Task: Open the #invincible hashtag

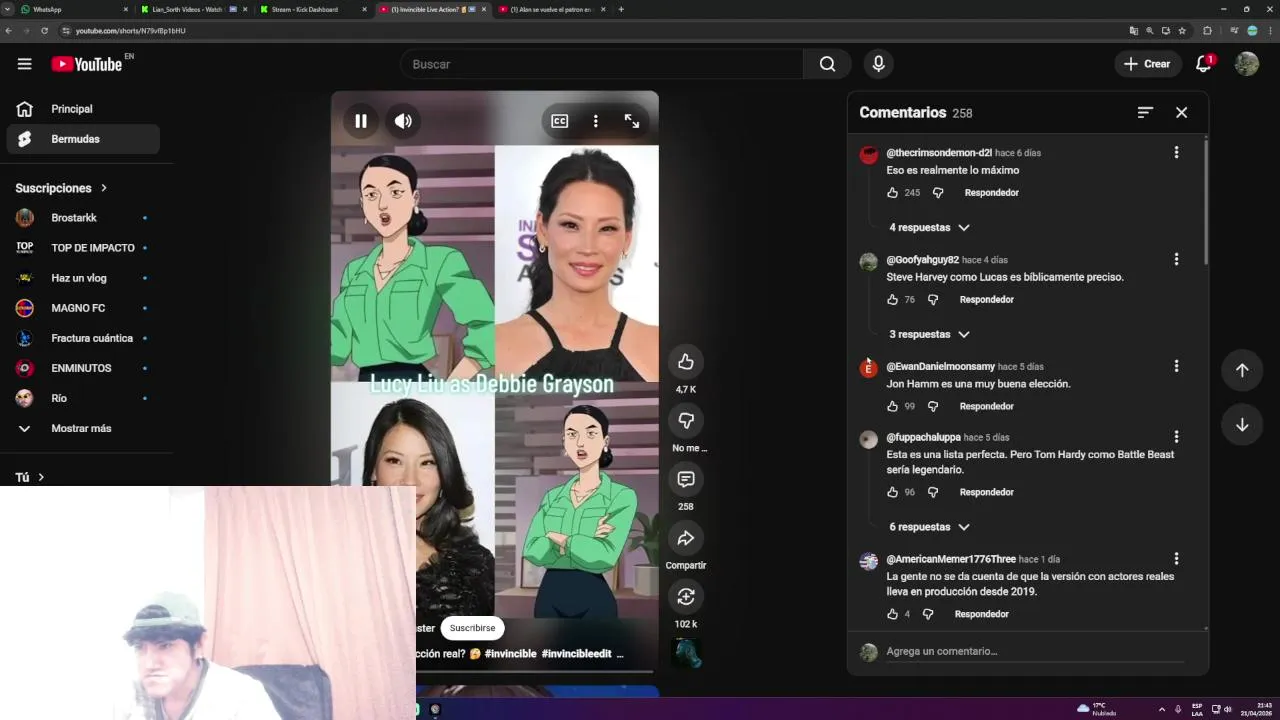Action: (511, 654)
